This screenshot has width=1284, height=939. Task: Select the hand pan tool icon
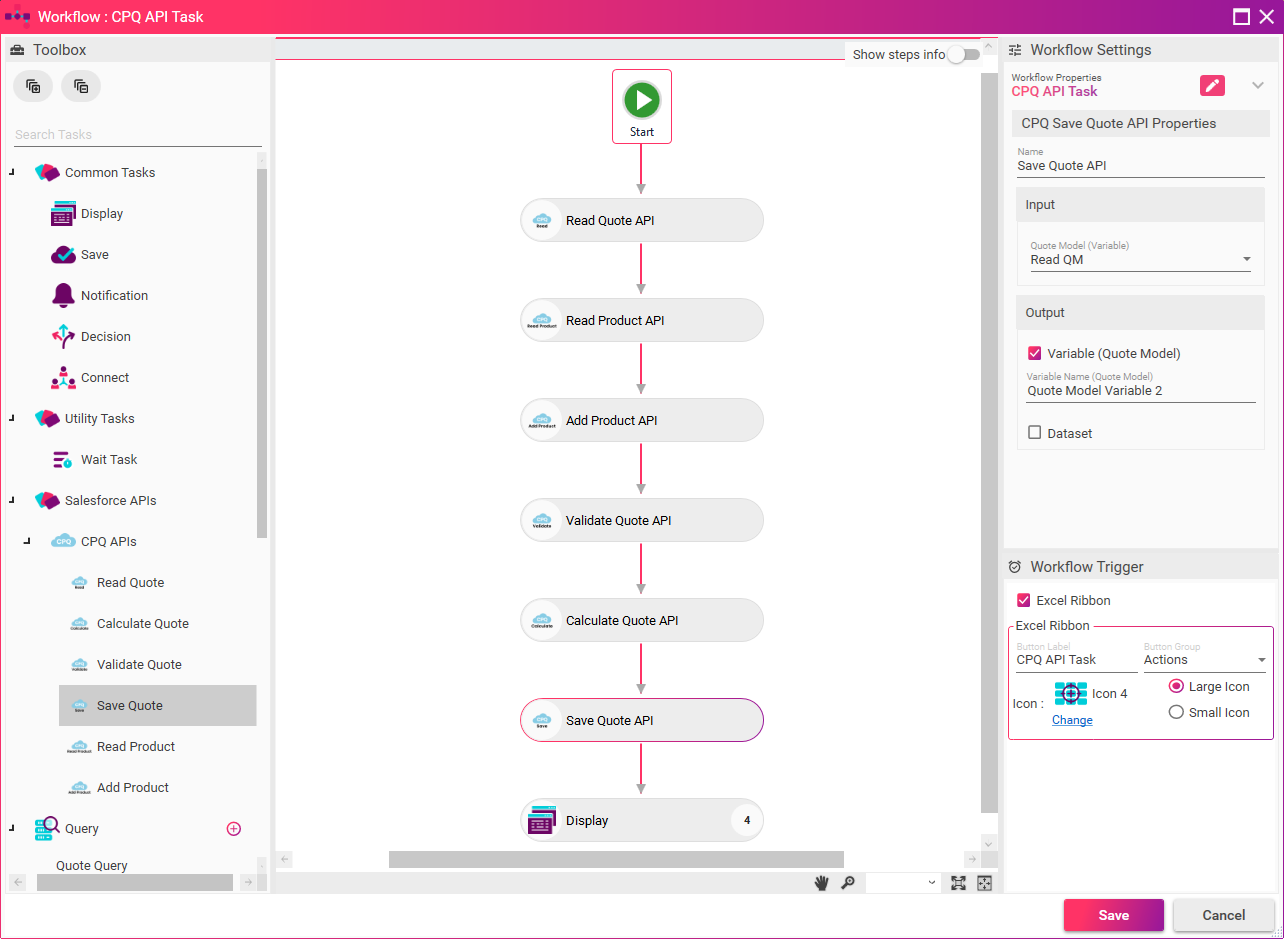pos(822,883)
